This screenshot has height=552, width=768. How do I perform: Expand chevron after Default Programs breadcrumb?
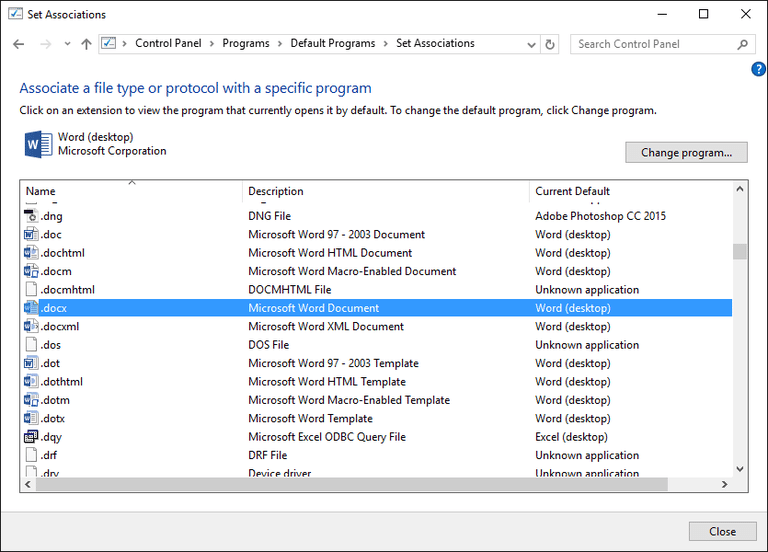tap(385, 44)
